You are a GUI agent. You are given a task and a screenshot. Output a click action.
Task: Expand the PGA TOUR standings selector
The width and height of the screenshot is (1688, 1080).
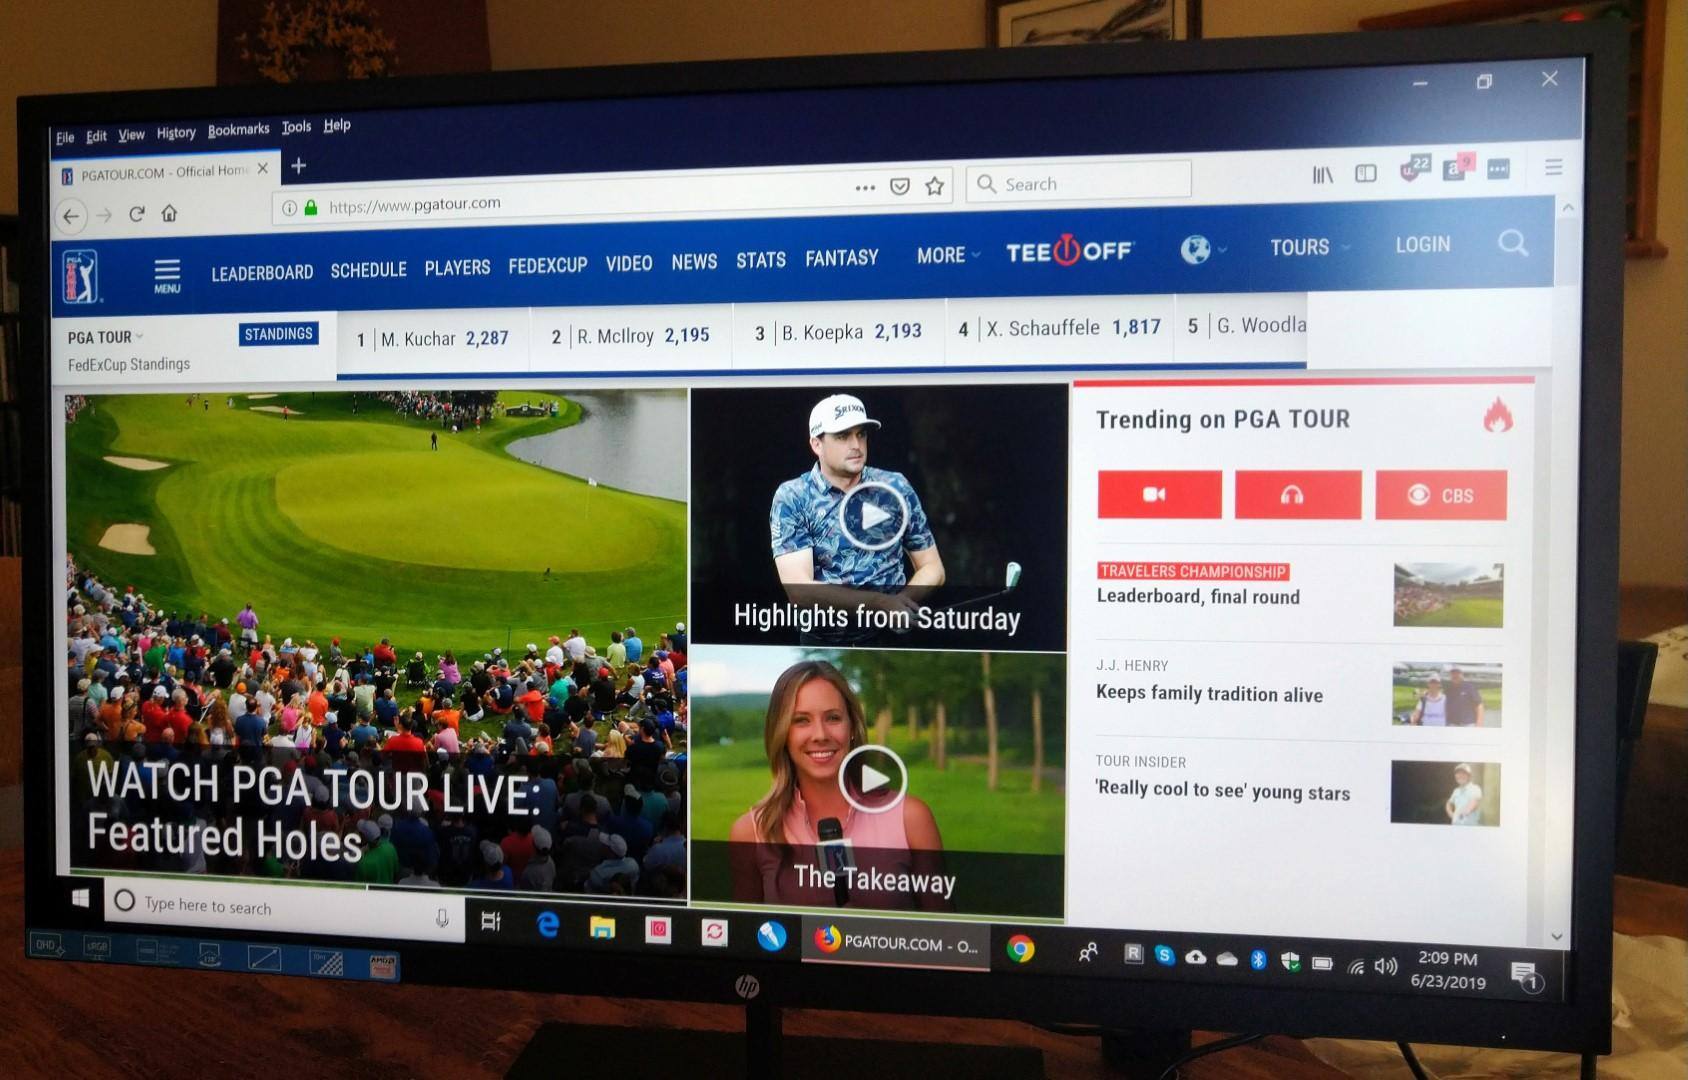click(x=105, y=337)
